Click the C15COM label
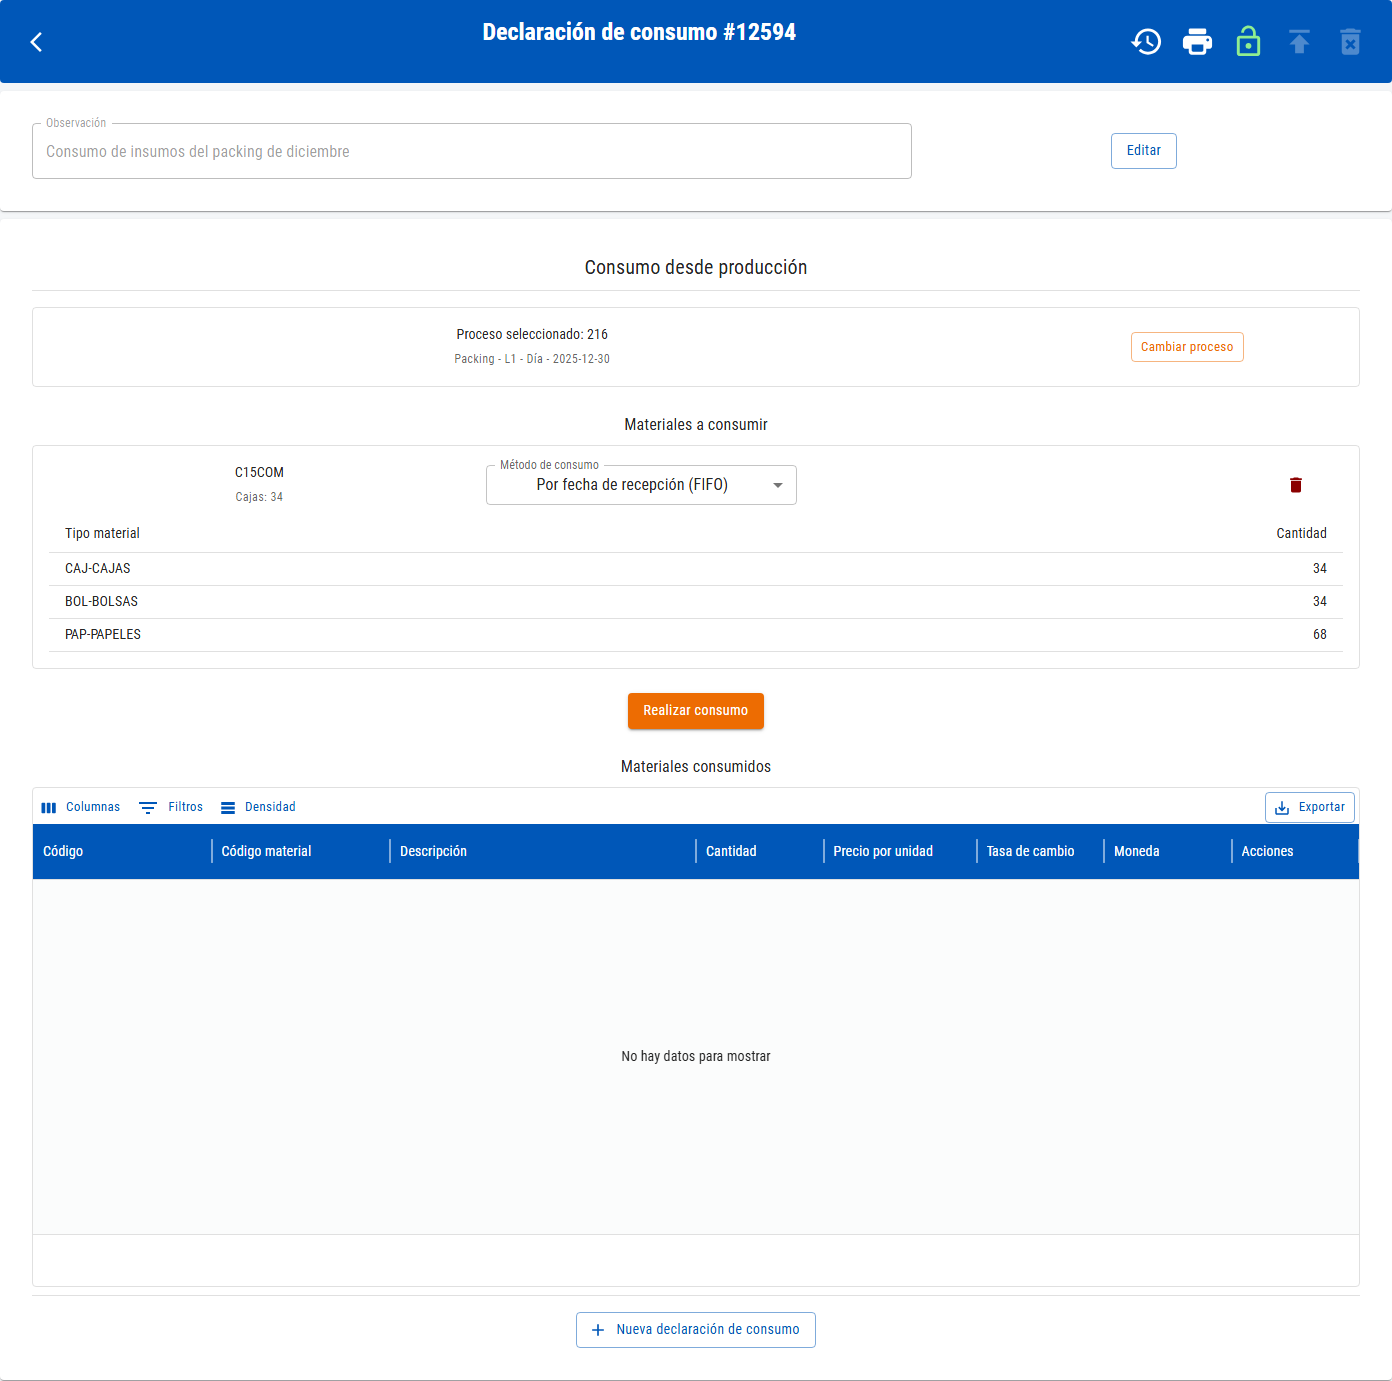 pos(259,472)
